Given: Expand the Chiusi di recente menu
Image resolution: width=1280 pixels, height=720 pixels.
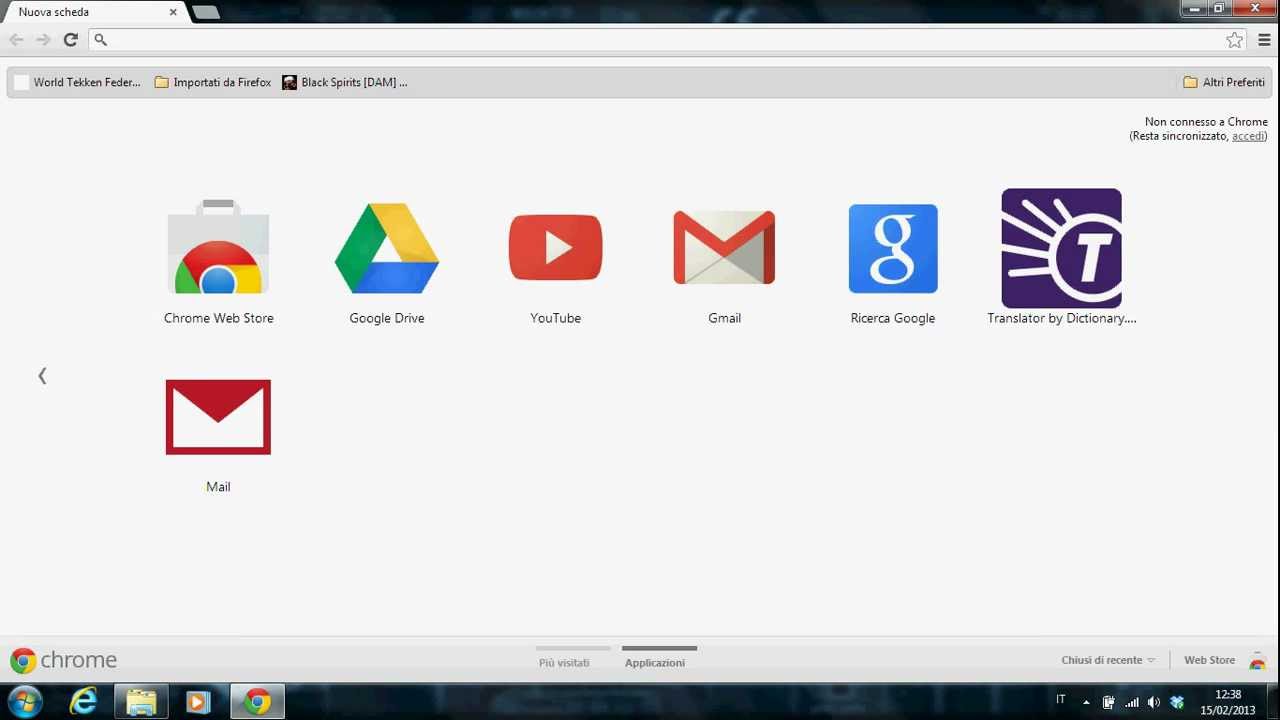Looking at the screenshot, I should 1108,660.
